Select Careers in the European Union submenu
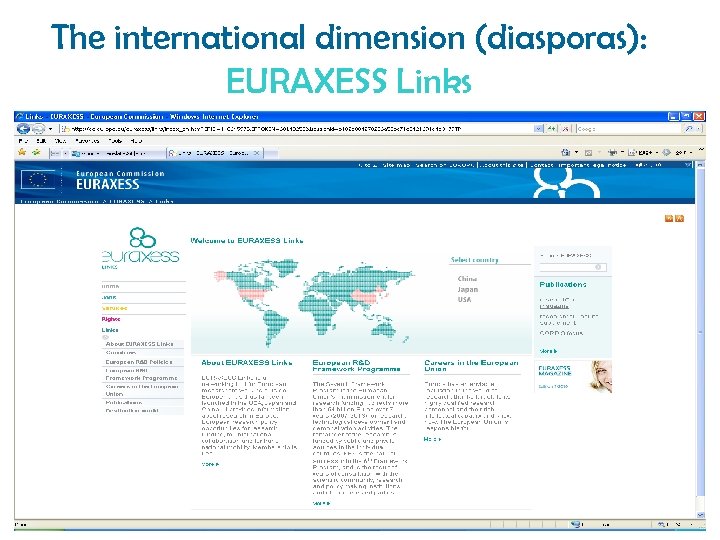This screenshot has width=720, height=540. tap(141, 390)
